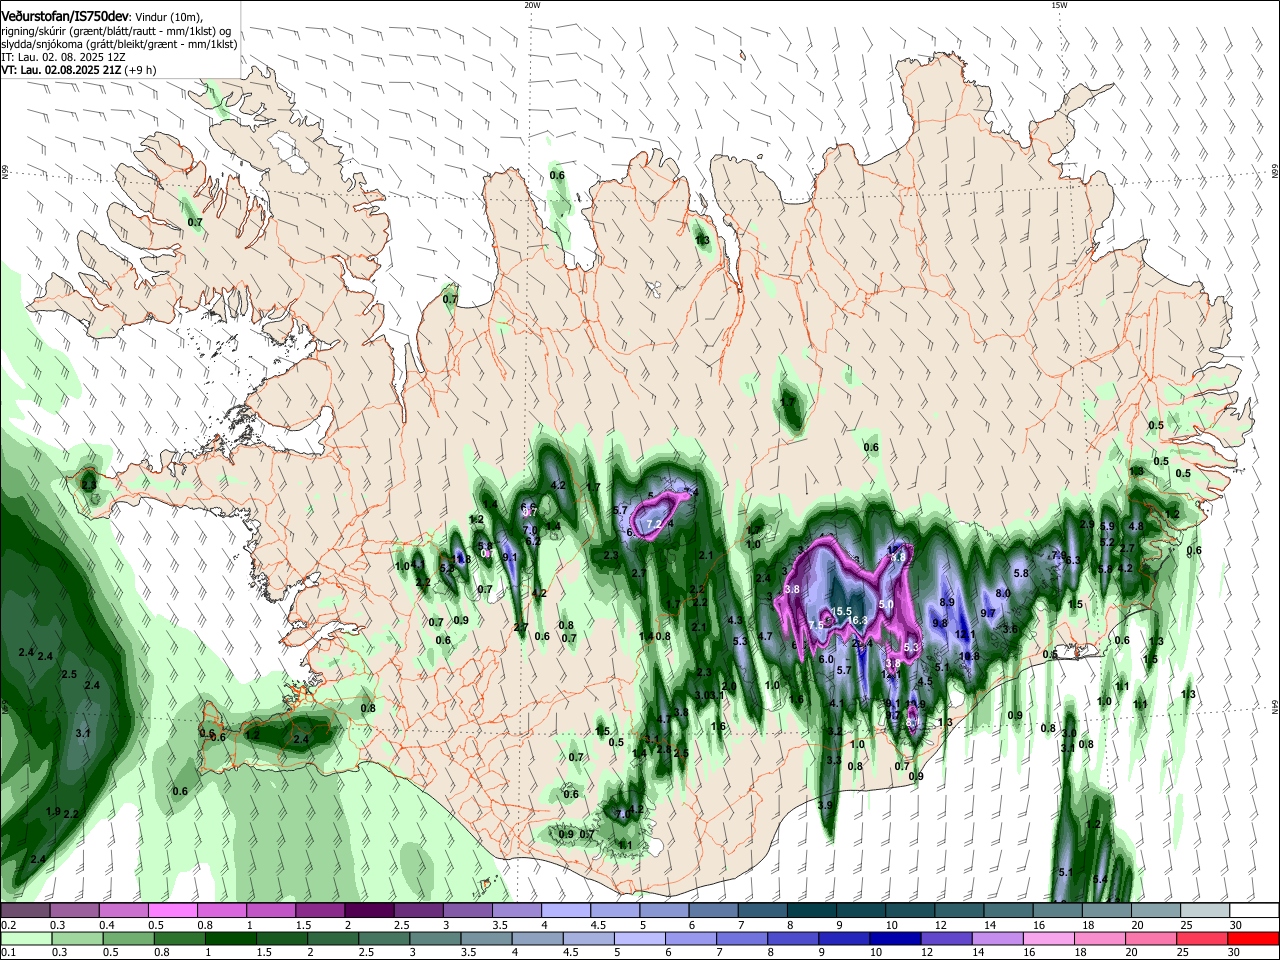Click the 3.9 value on the southern rain streak
This screenshot has height=960, width=1280.
point(825,805)
